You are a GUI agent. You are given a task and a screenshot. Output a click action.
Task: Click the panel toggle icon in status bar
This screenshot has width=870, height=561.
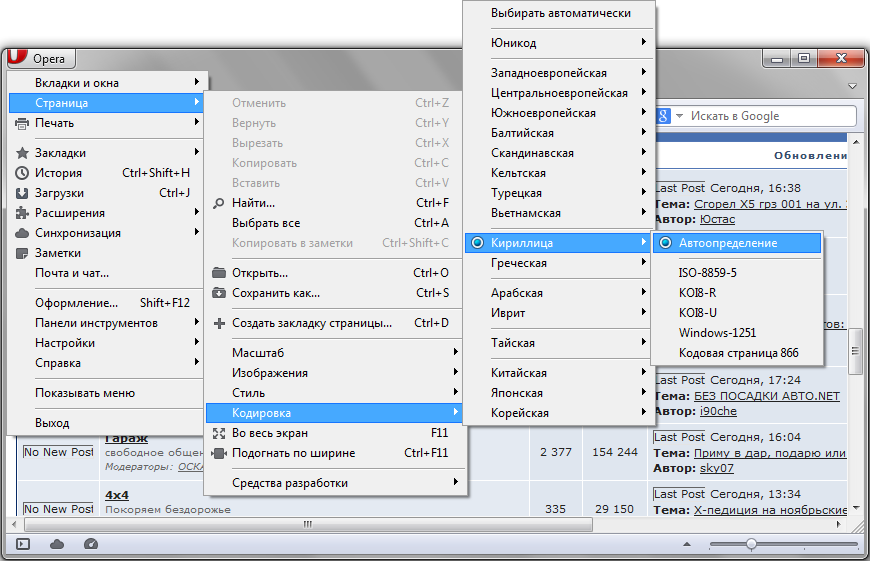point(23,544)
